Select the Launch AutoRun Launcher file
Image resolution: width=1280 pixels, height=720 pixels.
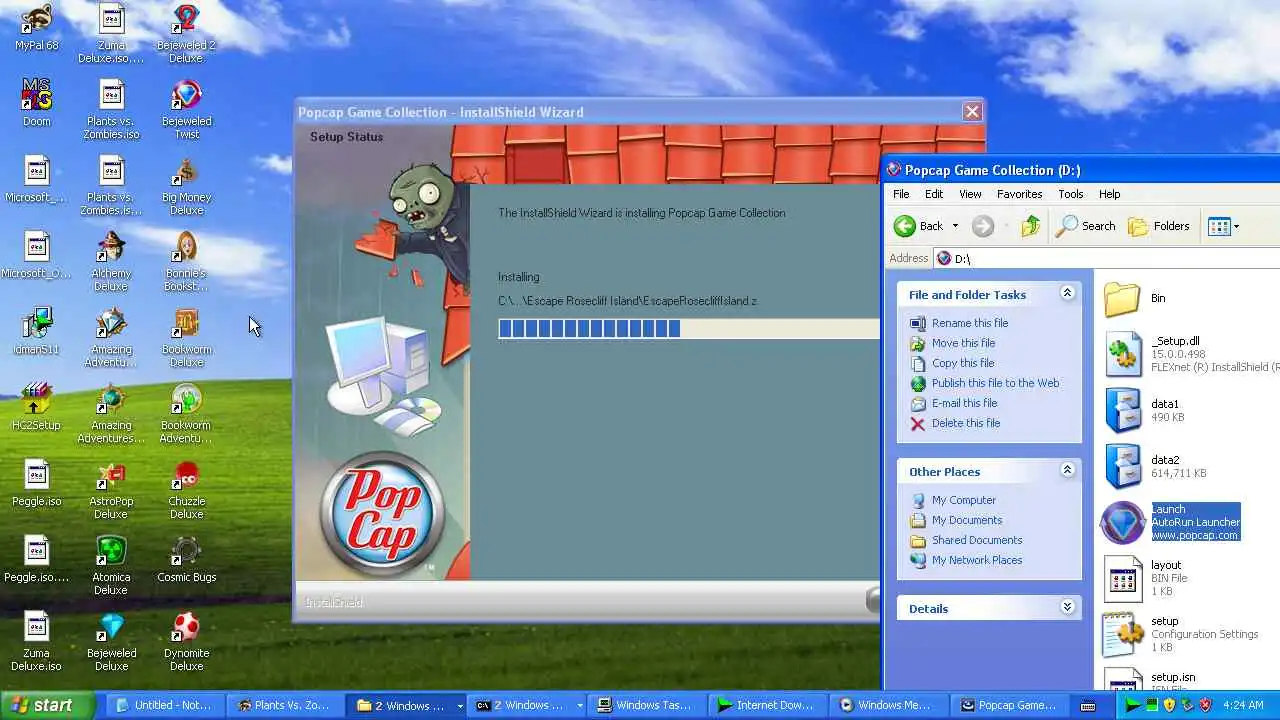click(x=1171, y=522)
